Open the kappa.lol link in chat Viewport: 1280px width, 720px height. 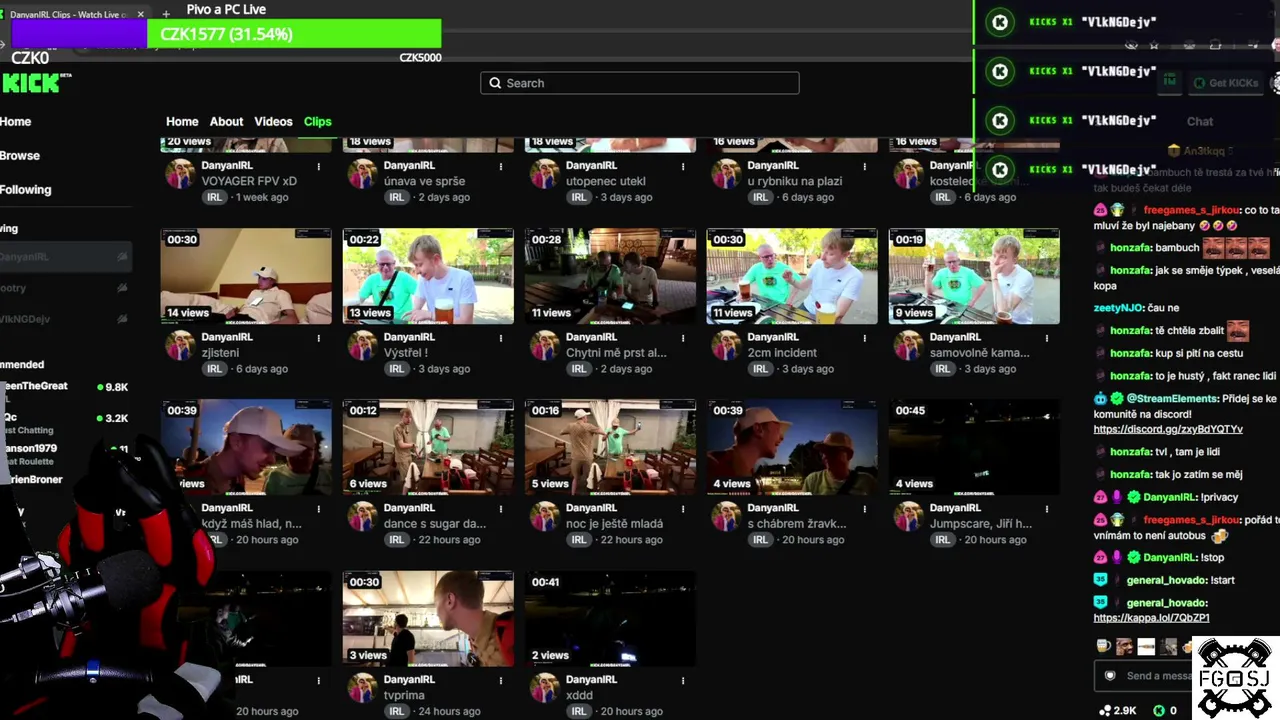tap(1151, 618)
